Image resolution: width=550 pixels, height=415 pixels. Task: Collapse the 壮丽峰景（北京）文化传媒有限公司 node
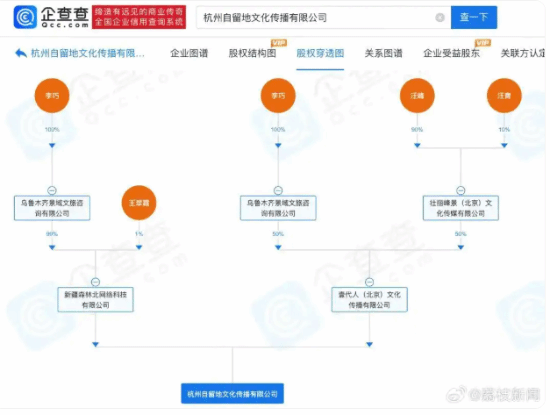point(461,190)
